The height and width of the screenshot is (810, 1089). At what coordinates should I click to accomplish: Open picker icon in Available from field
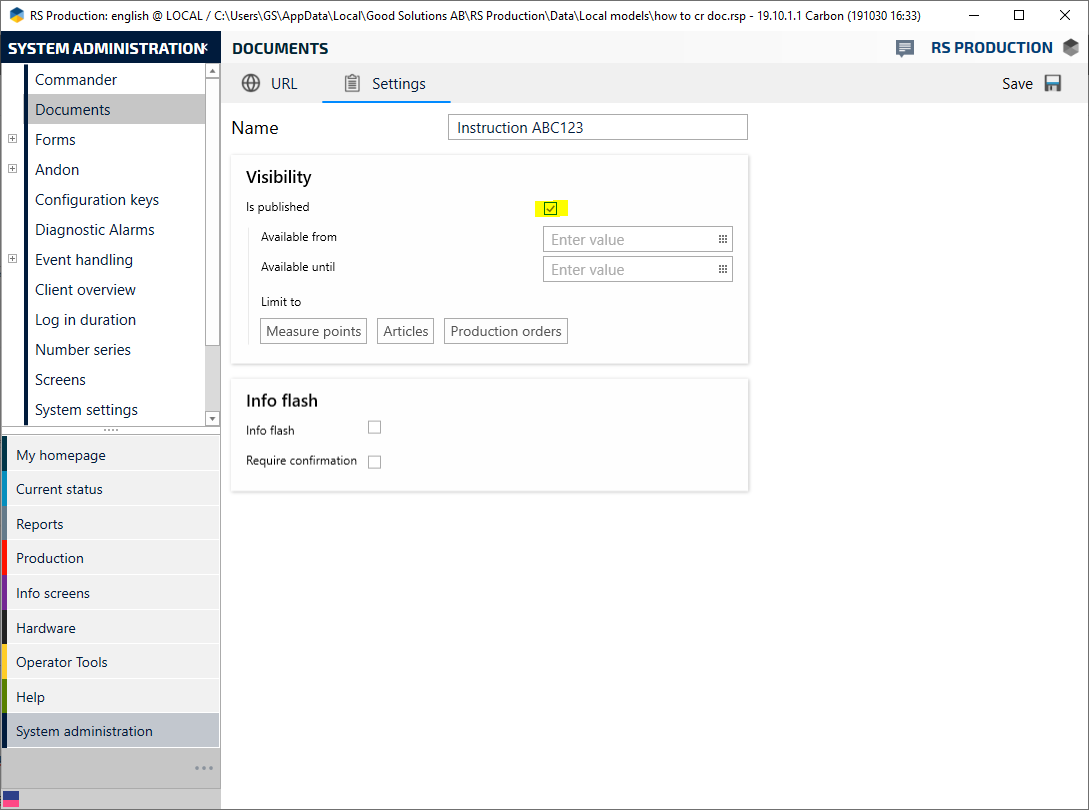pos(722,240)
